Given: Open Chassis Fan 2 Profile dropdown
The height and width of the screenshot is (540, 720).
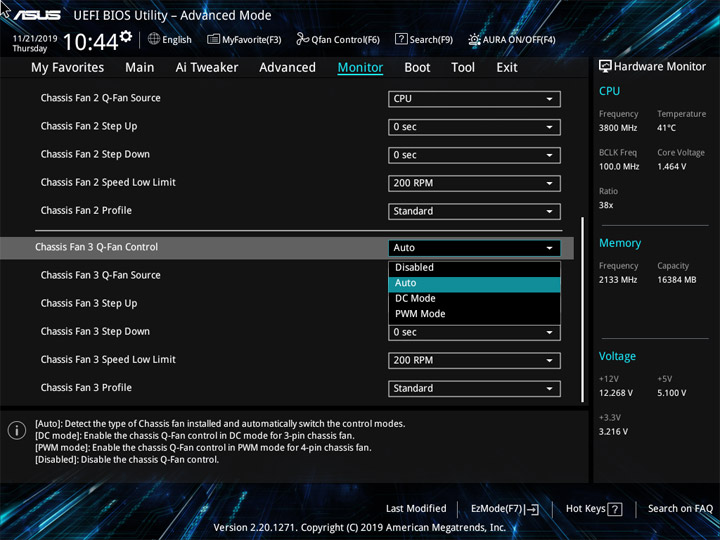Looking at the screenshot, I should [474, 211].
